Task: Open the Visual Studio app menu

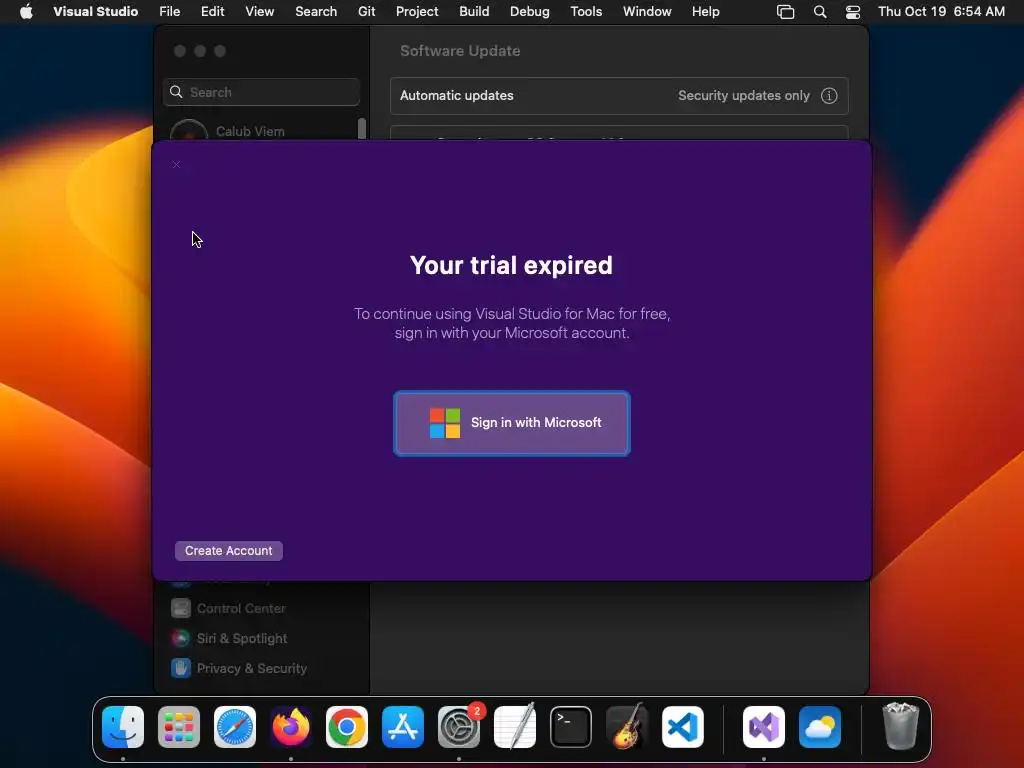Action: pyautogui.click(x=95, y=11)
